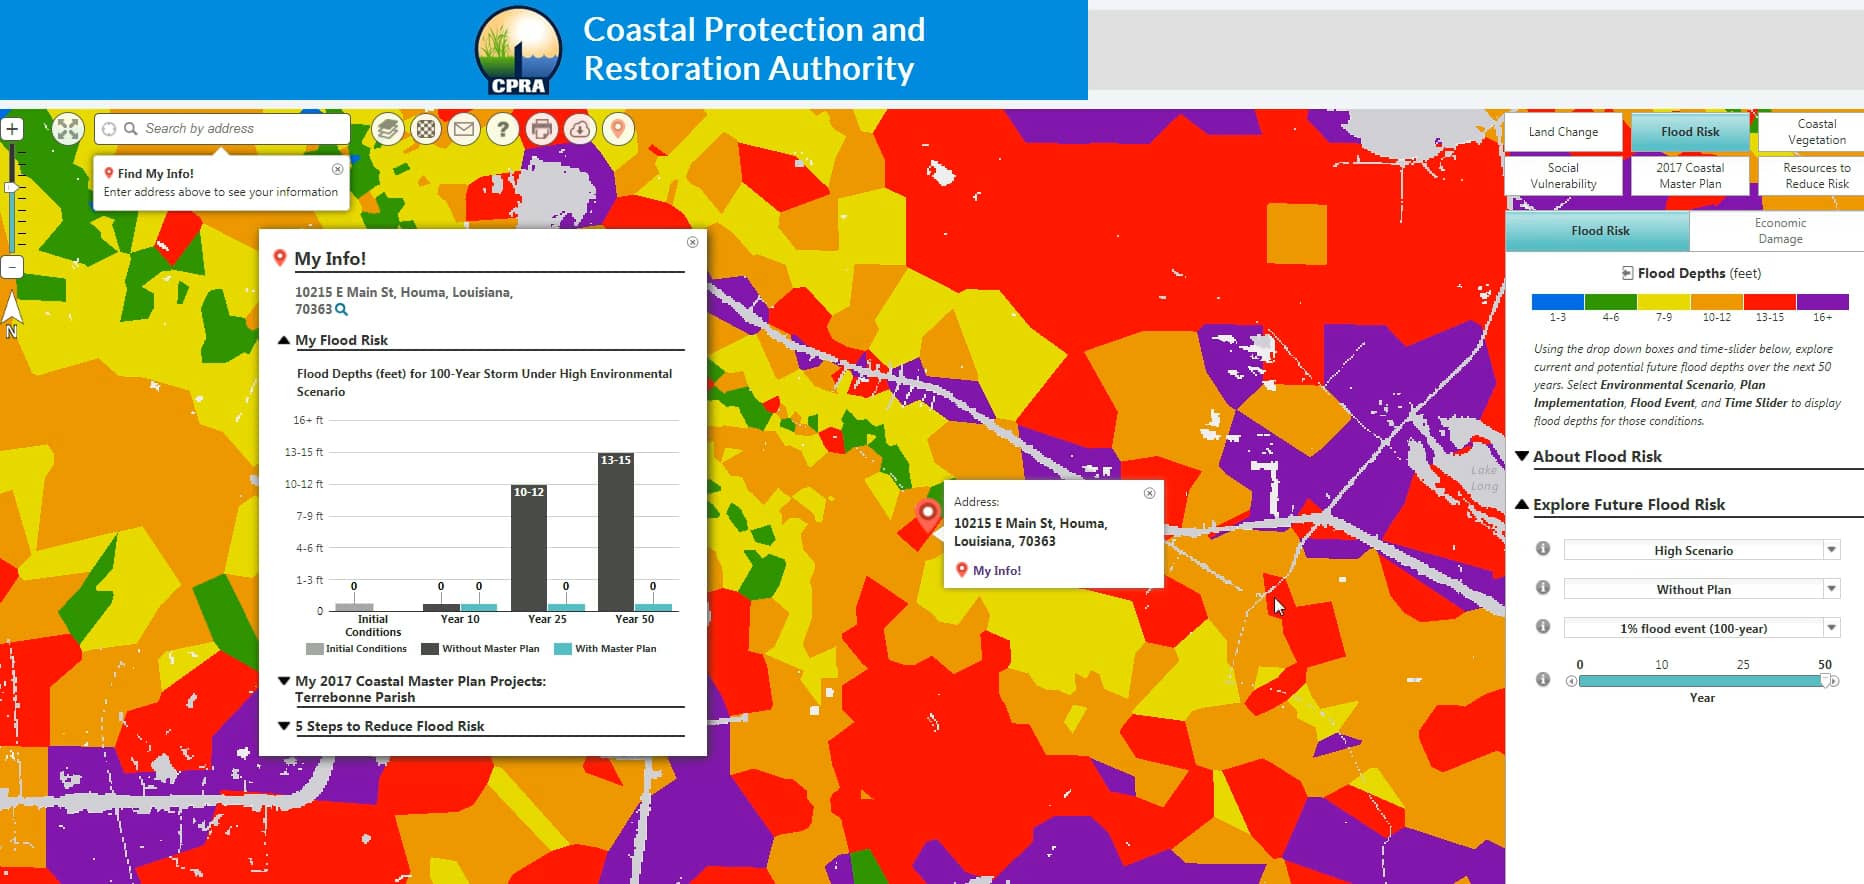Open help with the question mark icon
This screenshot has height=884, width=1864.
pos(503,129)
